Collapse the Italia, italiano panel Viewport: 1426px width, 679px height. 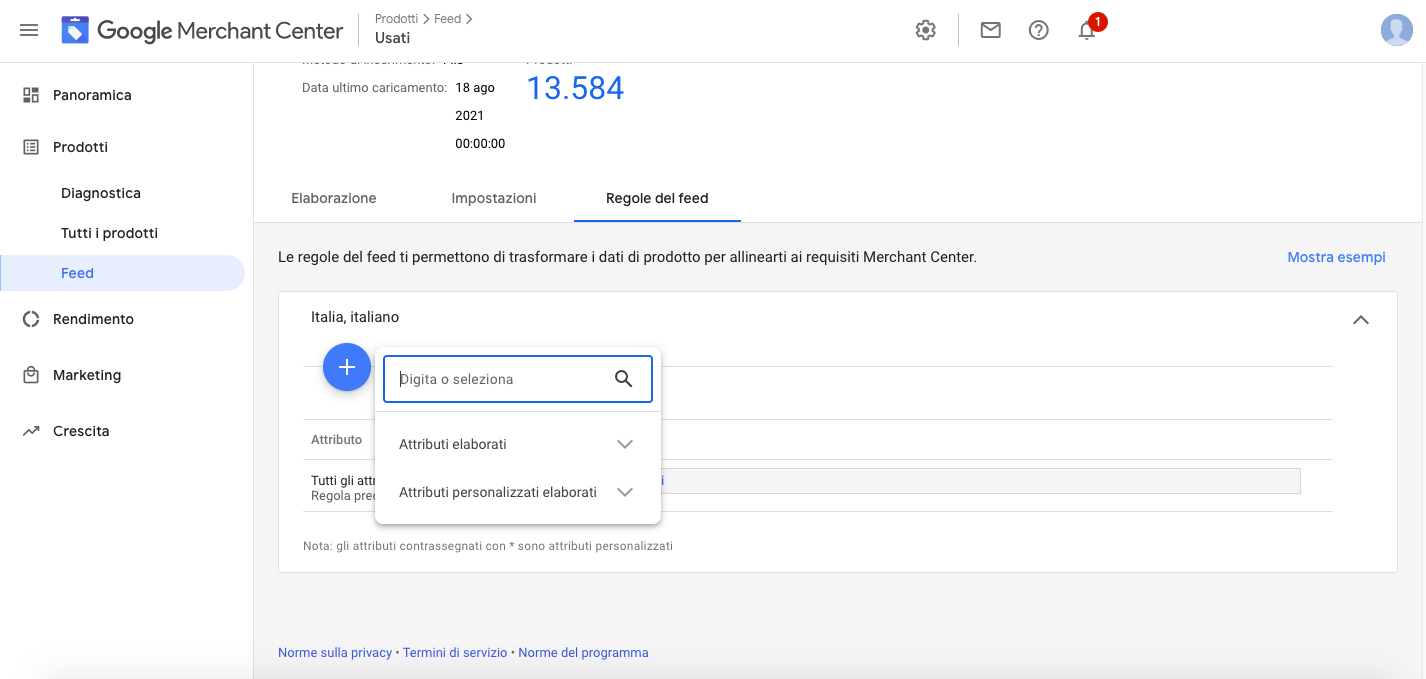pos(1360,320)
